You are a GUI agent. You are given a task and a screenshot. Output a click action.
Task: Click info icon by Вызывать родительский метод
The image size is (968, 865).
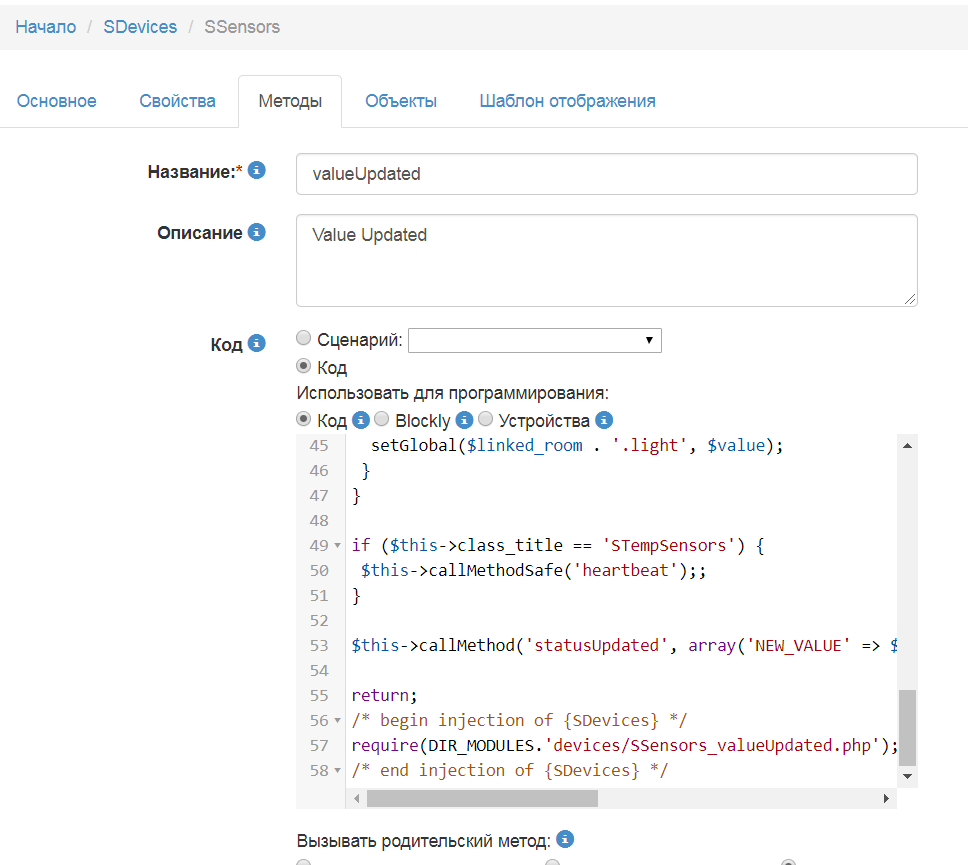click(565, 839)
